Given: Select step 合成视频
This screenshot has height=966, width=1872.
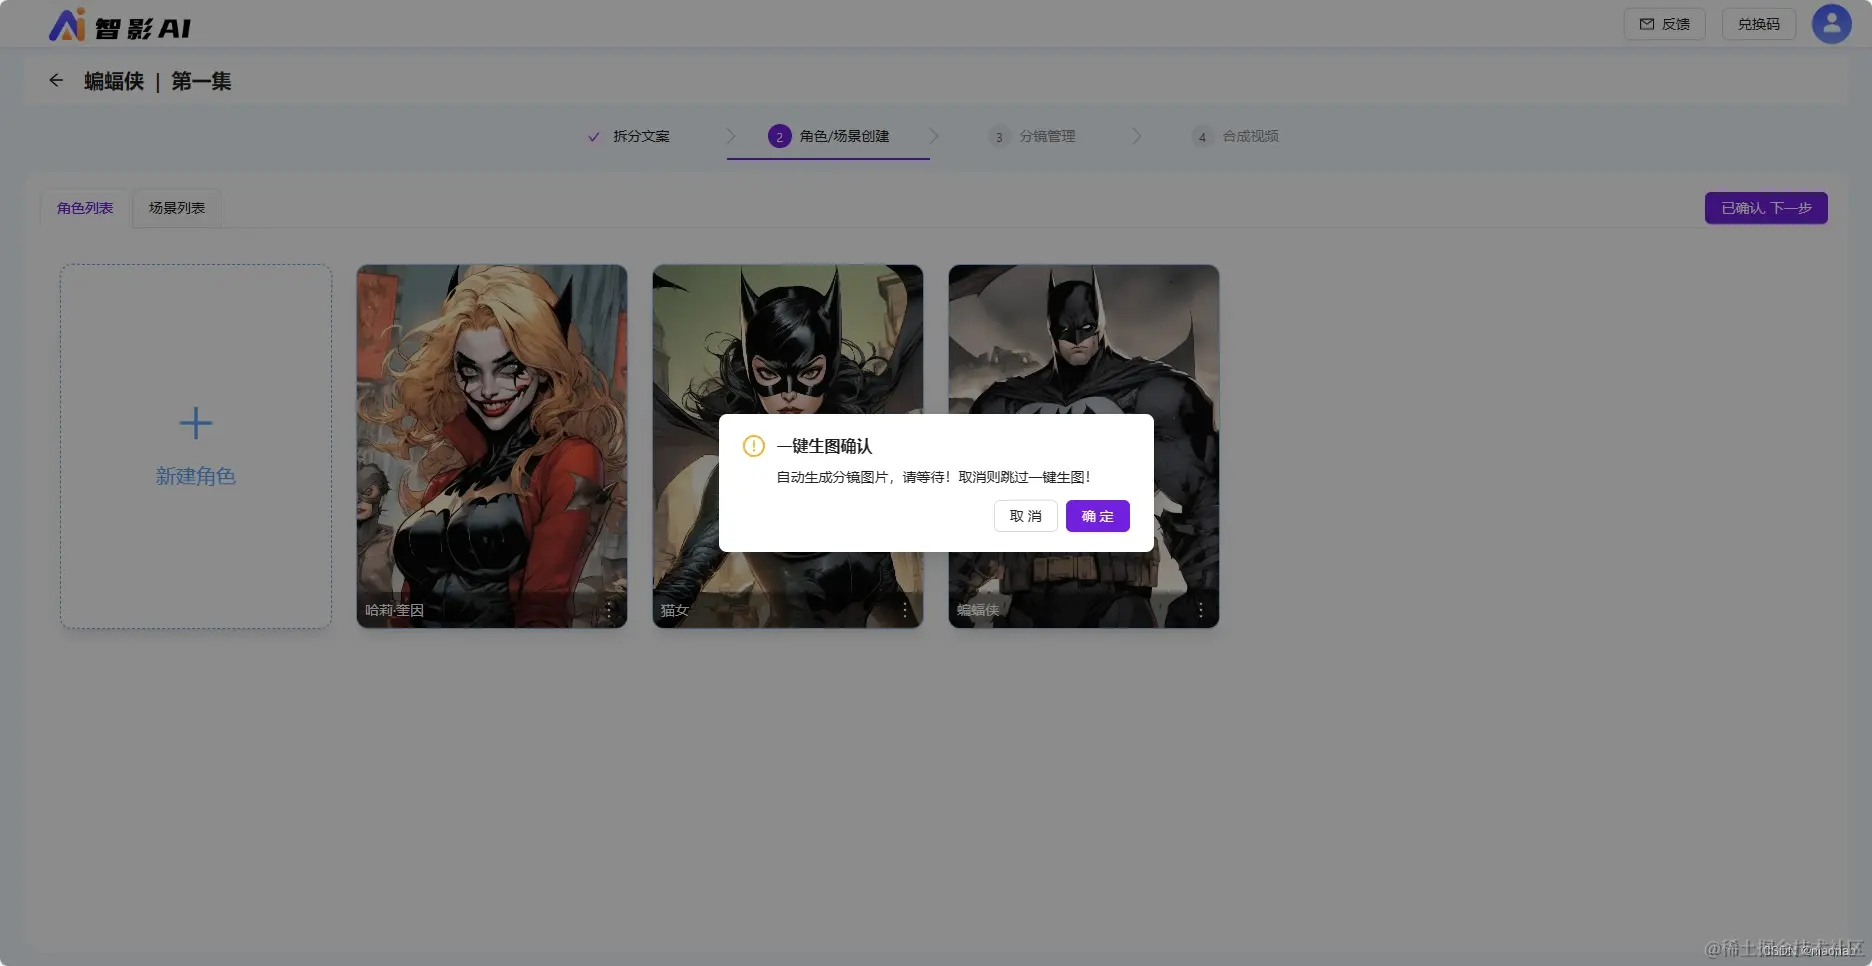Looking at the screenshot, I should pyautogui.click(x=1236, y=136).
